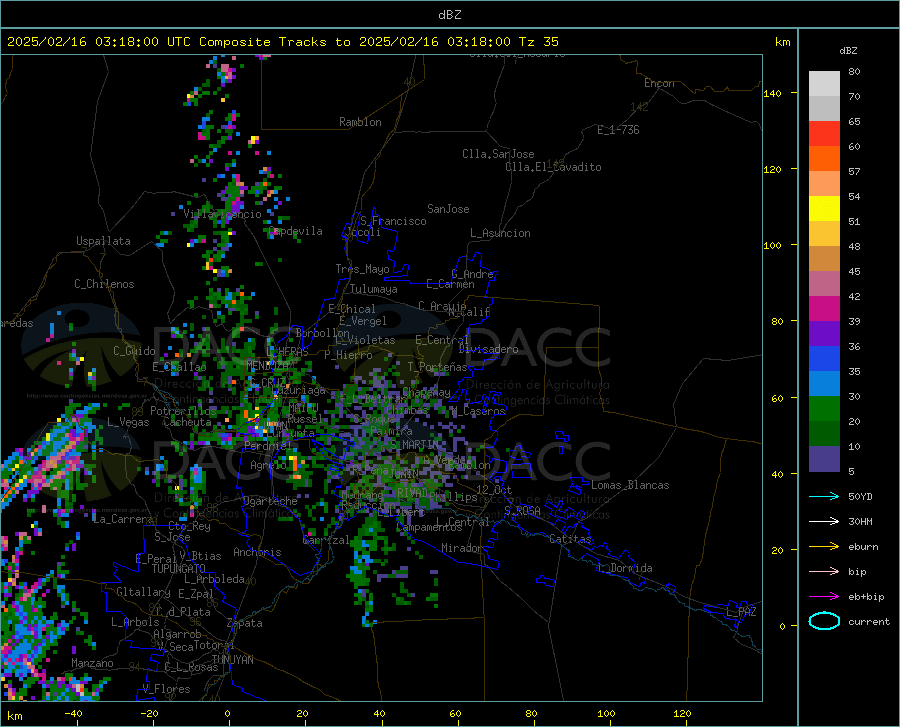
Task: Click the Tulumaya map label
Action: (373, 289)
